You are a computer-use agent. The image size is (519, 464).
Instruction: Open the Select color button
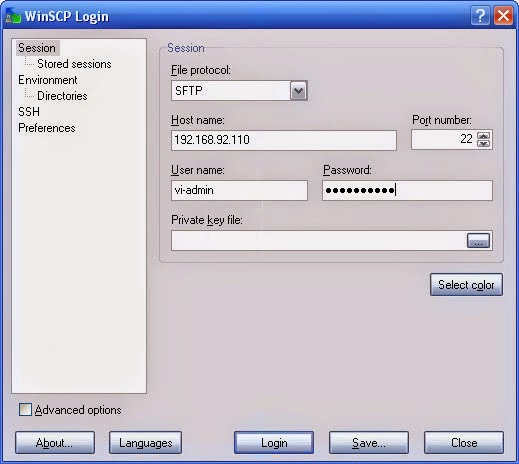click(466, 285)
